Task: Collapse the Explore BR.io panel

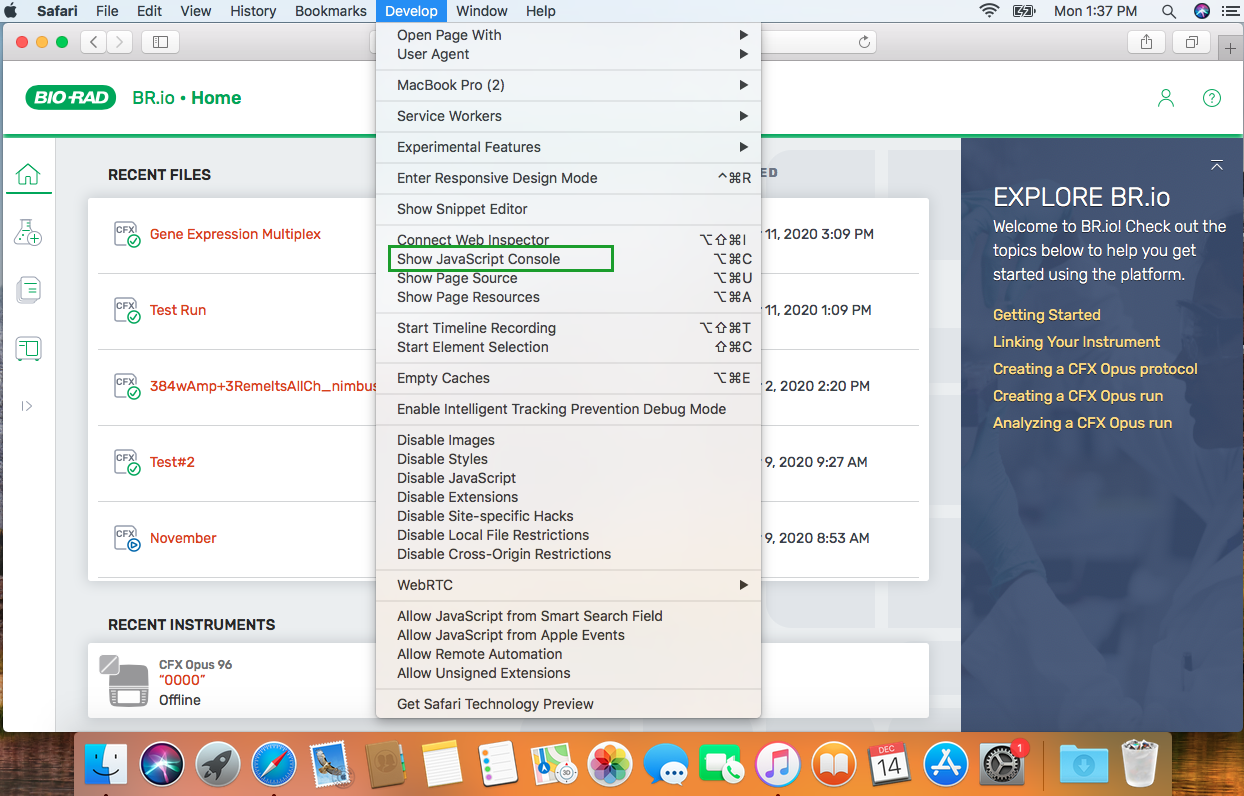Action: click(1216, 165)
